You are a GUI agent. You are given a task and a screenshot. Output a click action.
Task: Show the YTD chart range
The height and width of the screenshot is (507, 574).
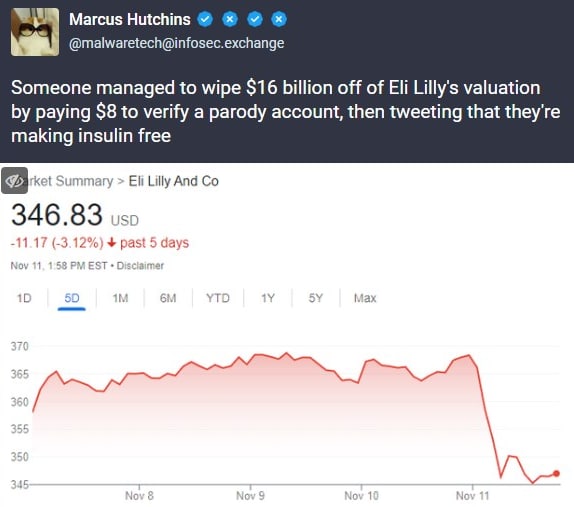point(218,298)
